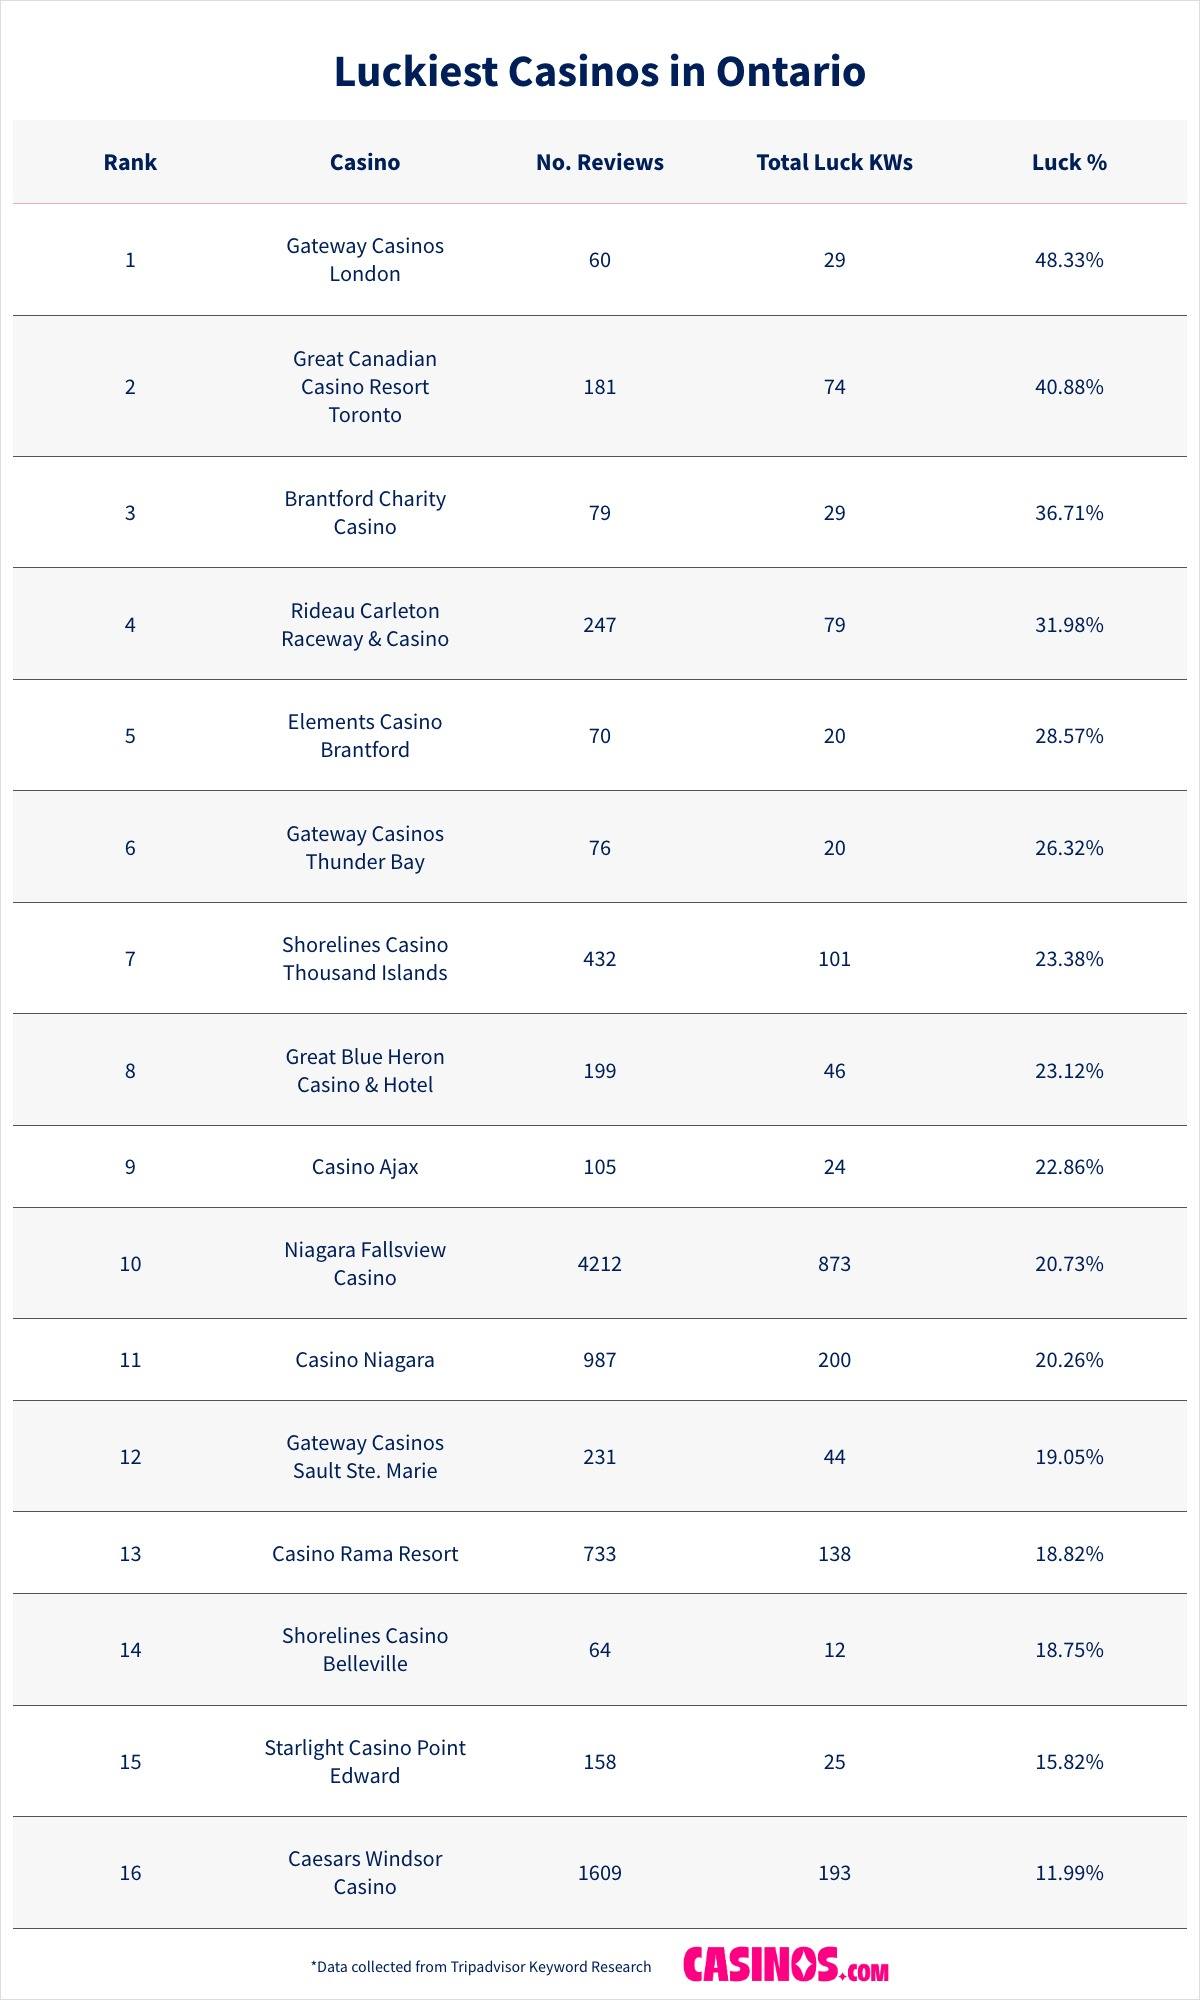
Task: Click Rideau Carleton Raceway & Casino
Action: coord(365,624)
